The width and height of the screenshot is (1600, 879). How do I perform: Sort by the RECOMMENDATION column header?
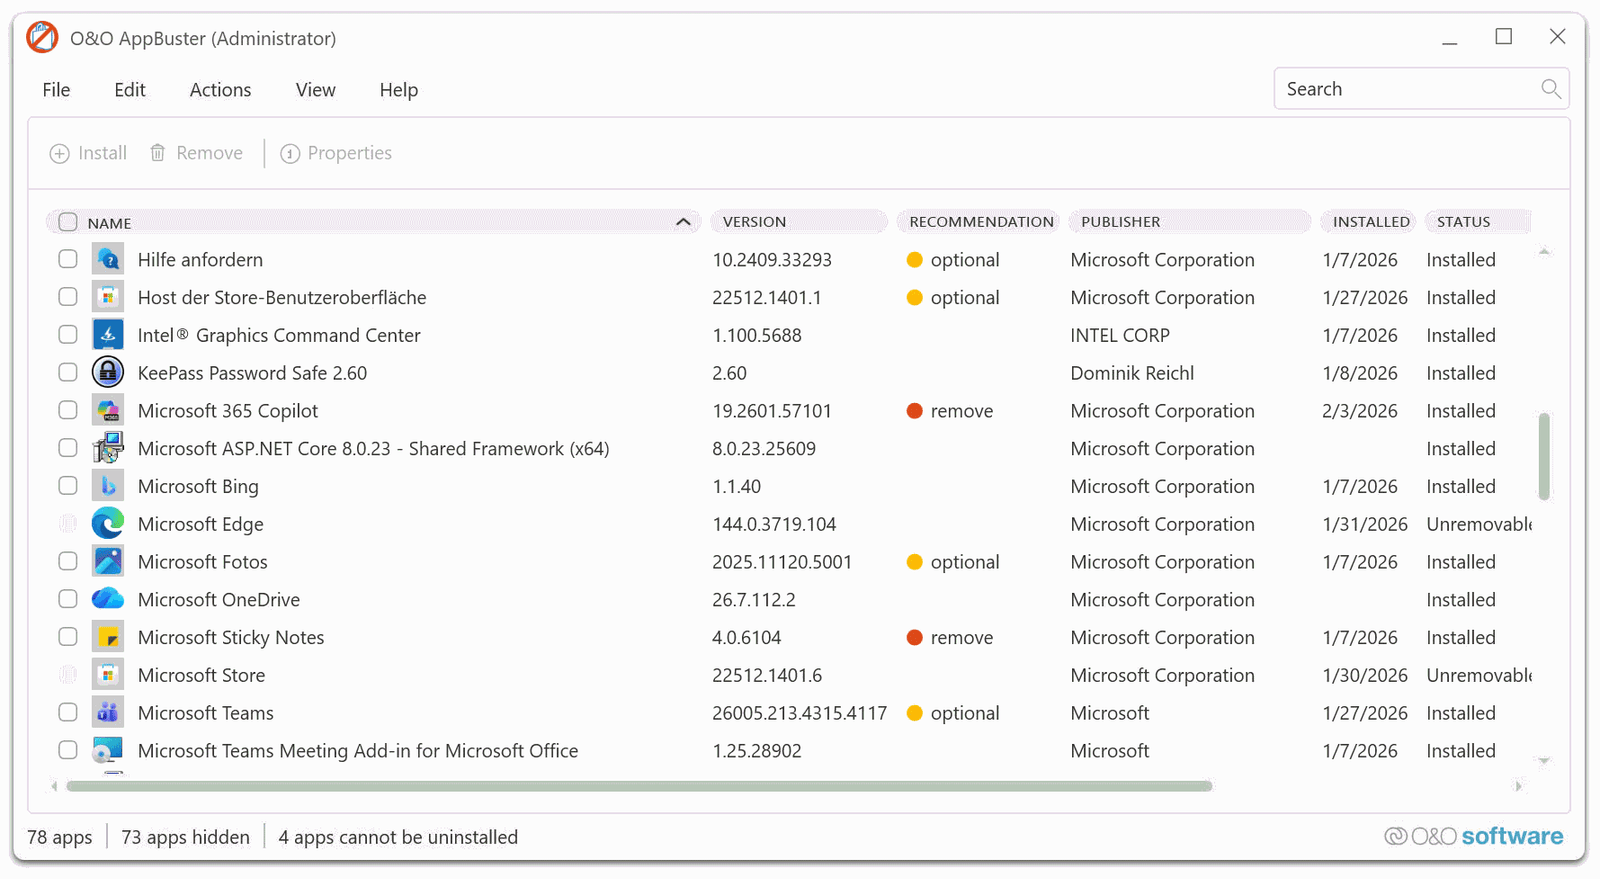click(980, 222)
